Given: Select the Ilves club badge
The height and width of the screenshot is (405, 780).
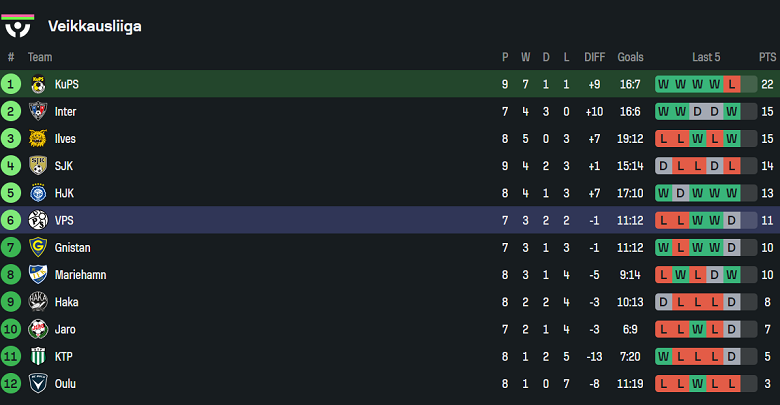Looking at the screenshot, I should click(x=38, y=139).
